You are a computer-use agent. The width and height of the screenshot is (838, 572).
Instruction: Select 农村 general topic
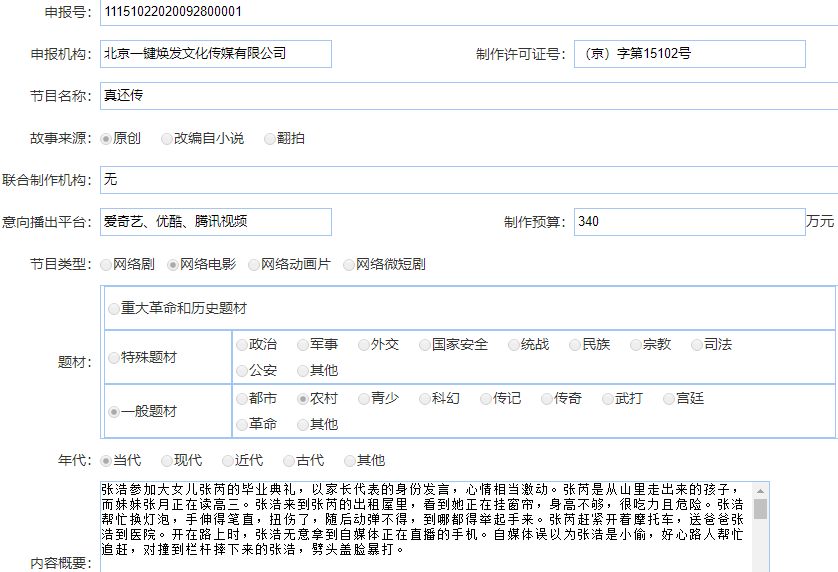coord(303,399)
